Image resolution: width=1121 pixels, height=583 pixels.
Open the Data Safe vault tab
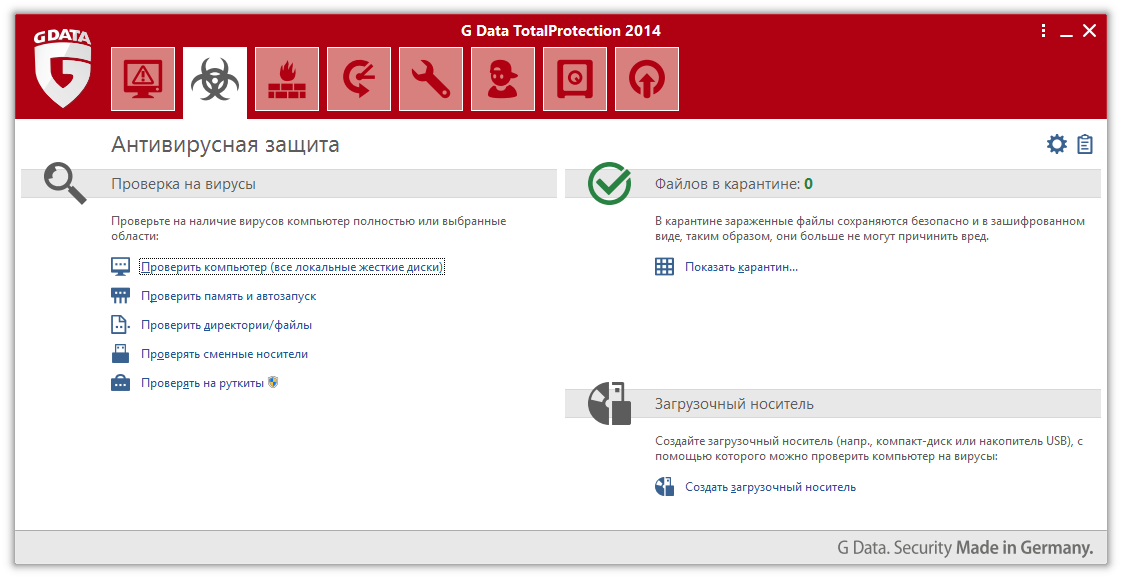[575, 79]
